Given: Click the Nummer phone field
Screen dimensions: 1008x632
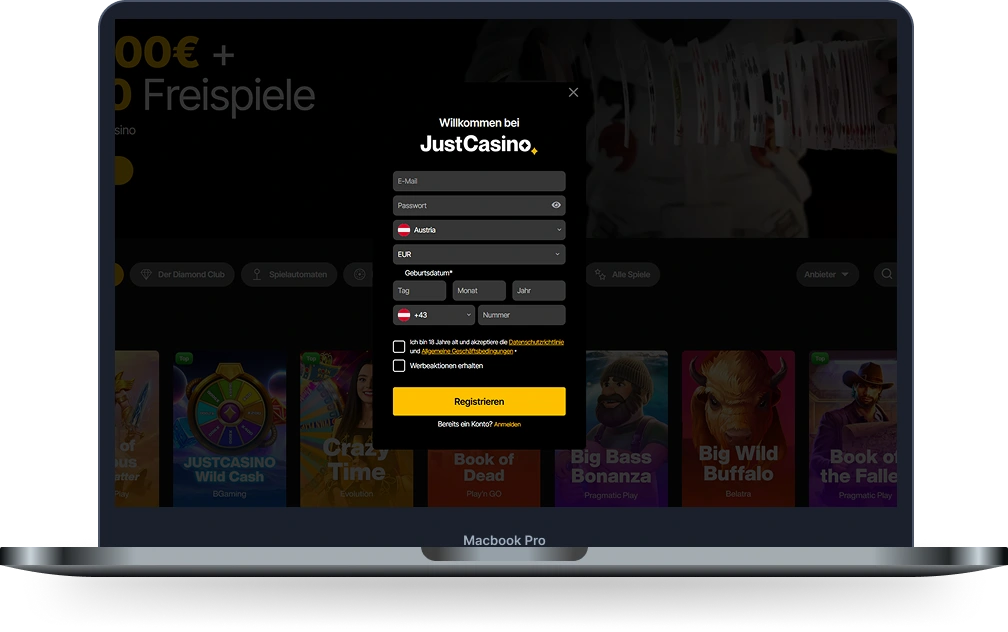Looking at the screenshot, I should 521,315.
